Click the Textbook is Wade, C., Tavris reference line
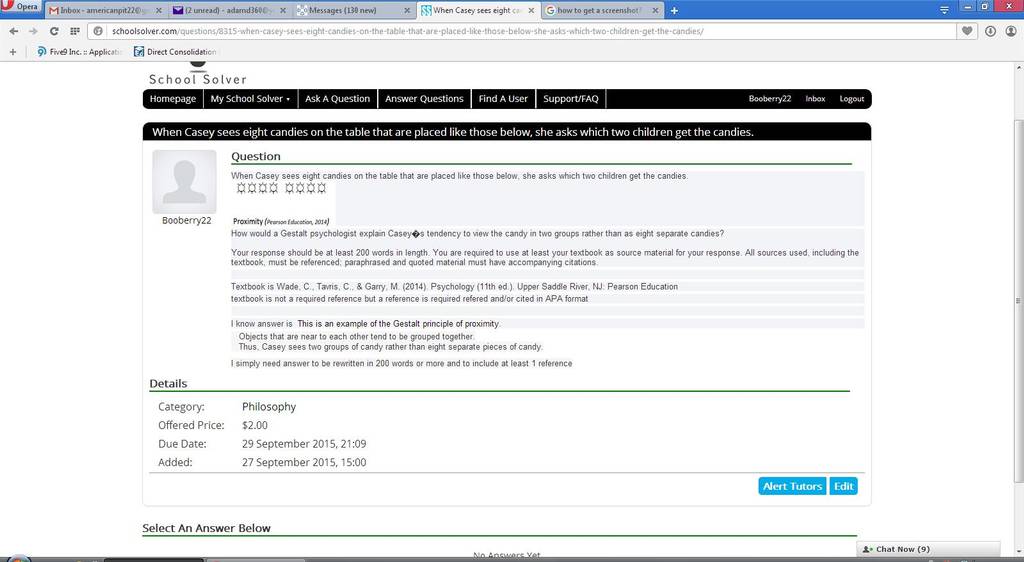This screenshot has width=1024, height=562. pos(455,287)
